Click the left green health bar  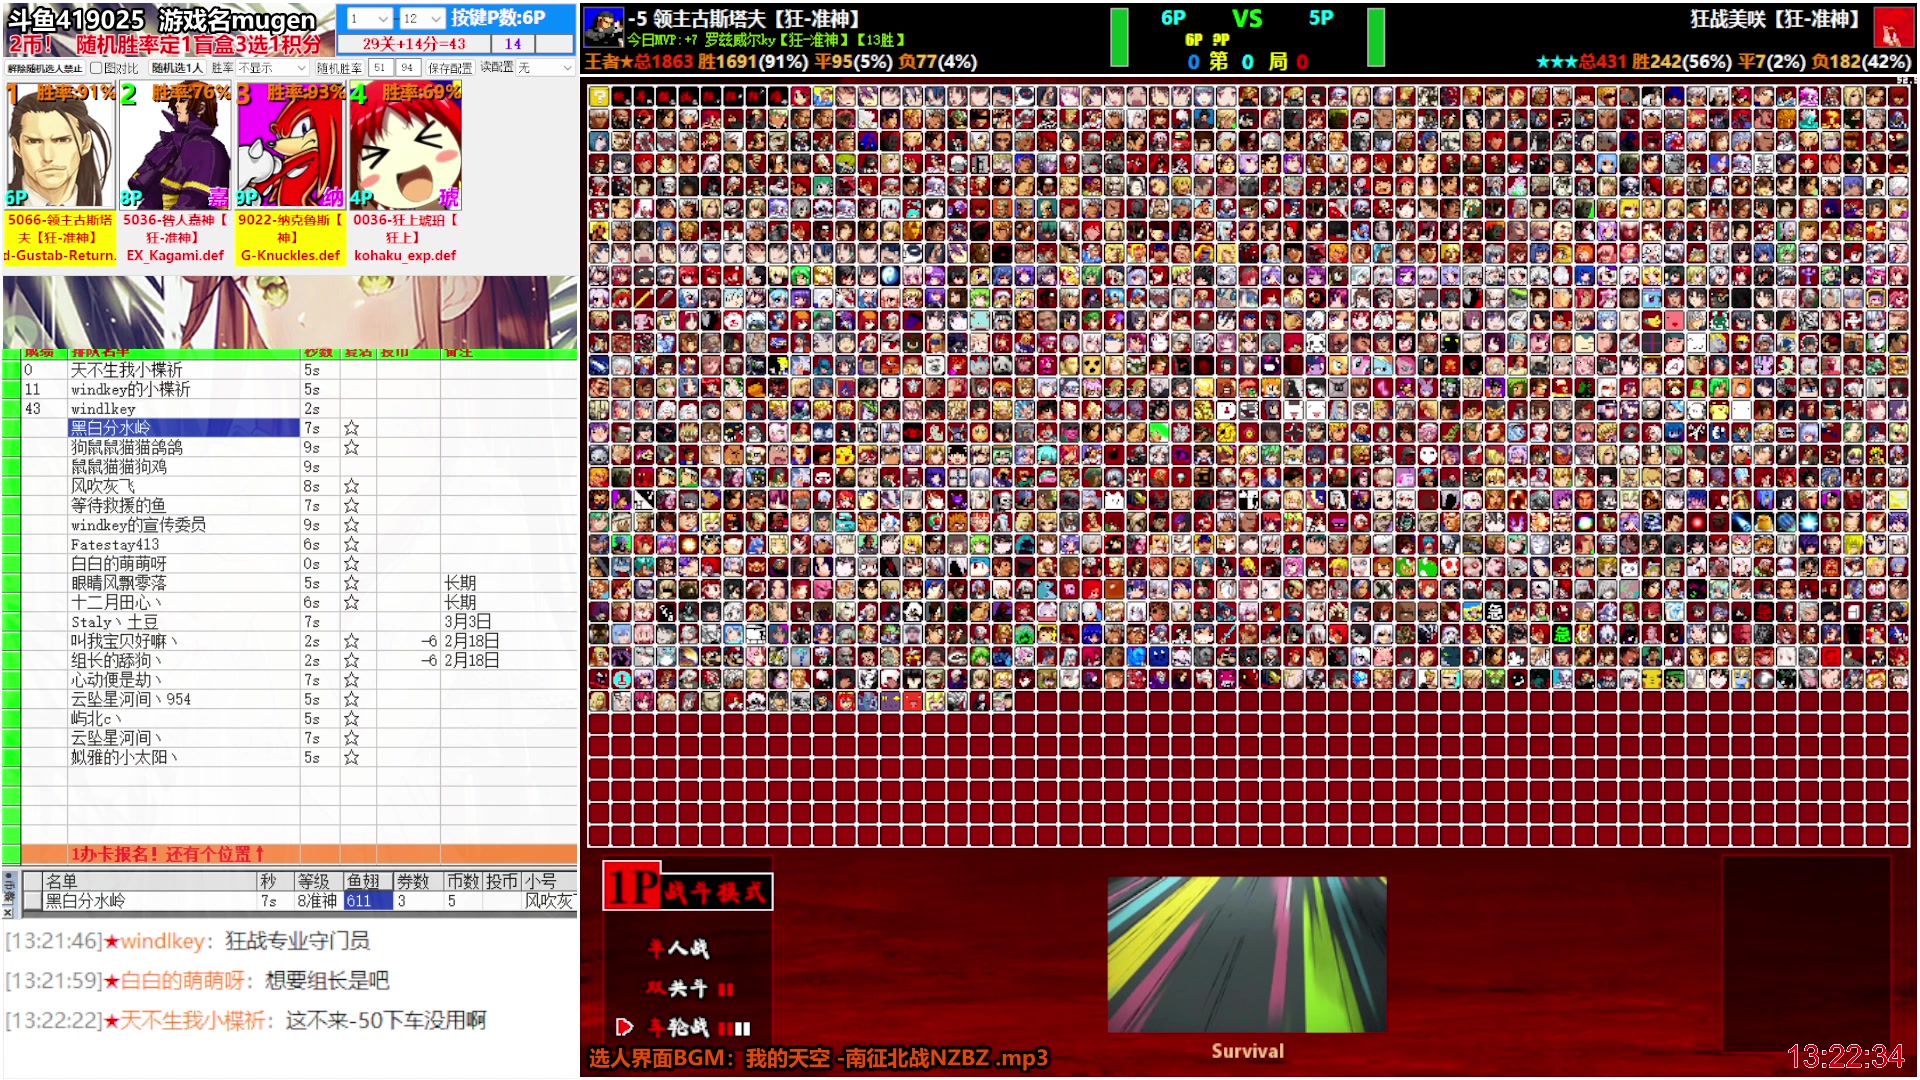1120,37
